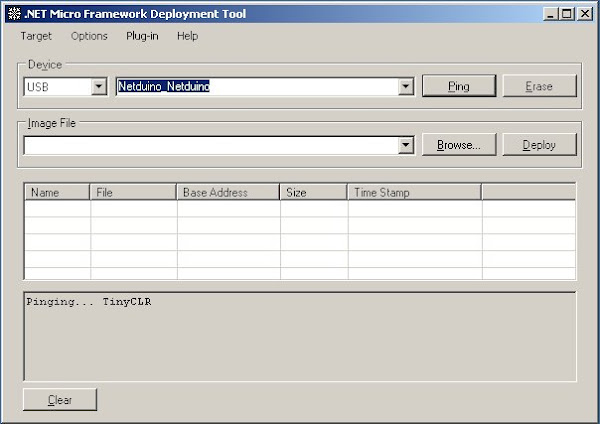Maximize the Deployment Tool window

coord(567,14)
